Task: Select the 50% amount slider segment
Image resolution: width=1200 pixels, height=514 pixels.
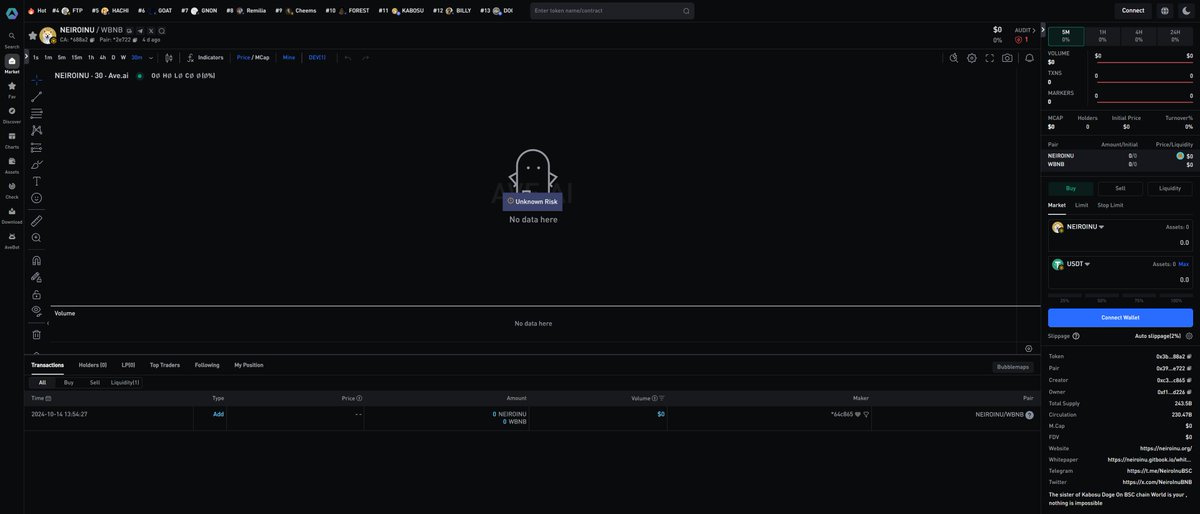Action: [x=1102, y=296]
